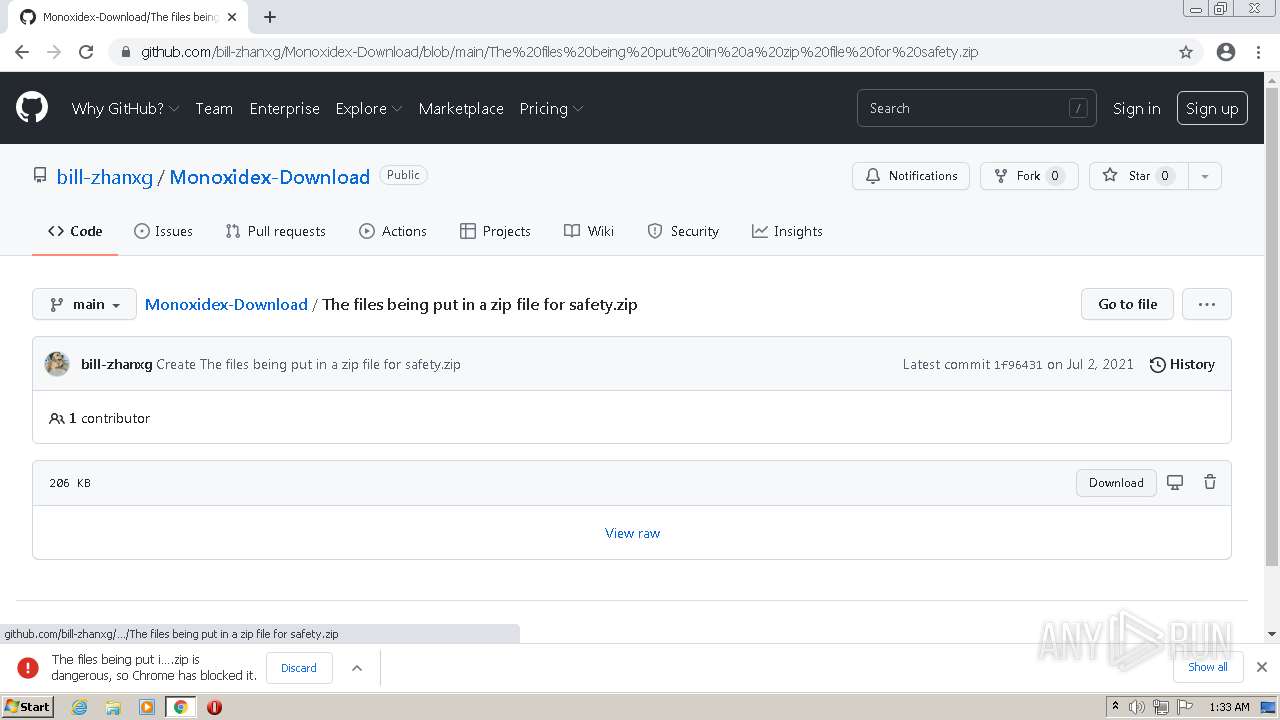Expand the blocked download options chevron
This screenshot has height=720, width=1280.
click(x=357, y=668)
